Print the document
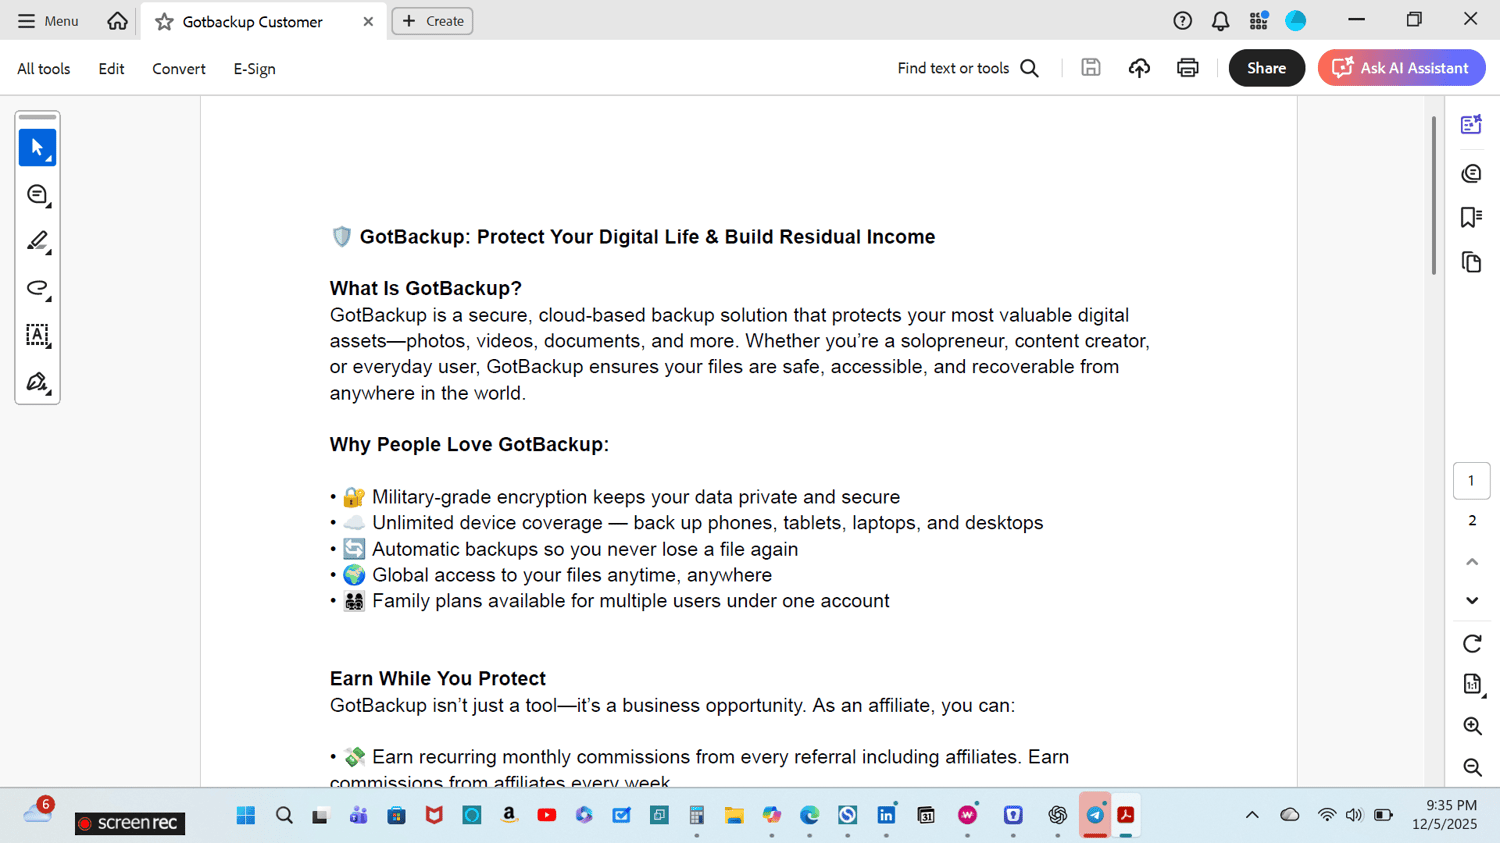This screenshot has width=1500, height=843. click(1188, 68)
